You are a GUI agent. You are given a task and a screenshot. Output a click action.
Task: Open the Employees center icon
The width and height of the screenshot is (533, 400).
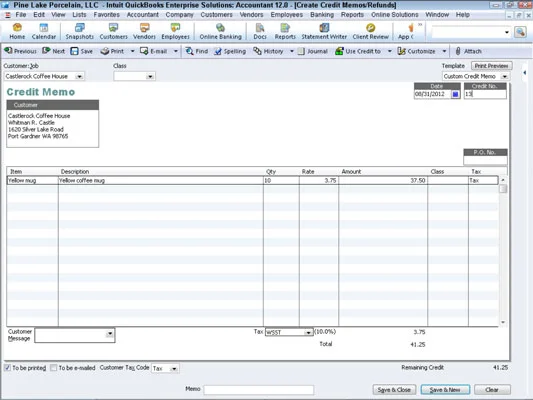pyautogui.click(x=175, y=31)
